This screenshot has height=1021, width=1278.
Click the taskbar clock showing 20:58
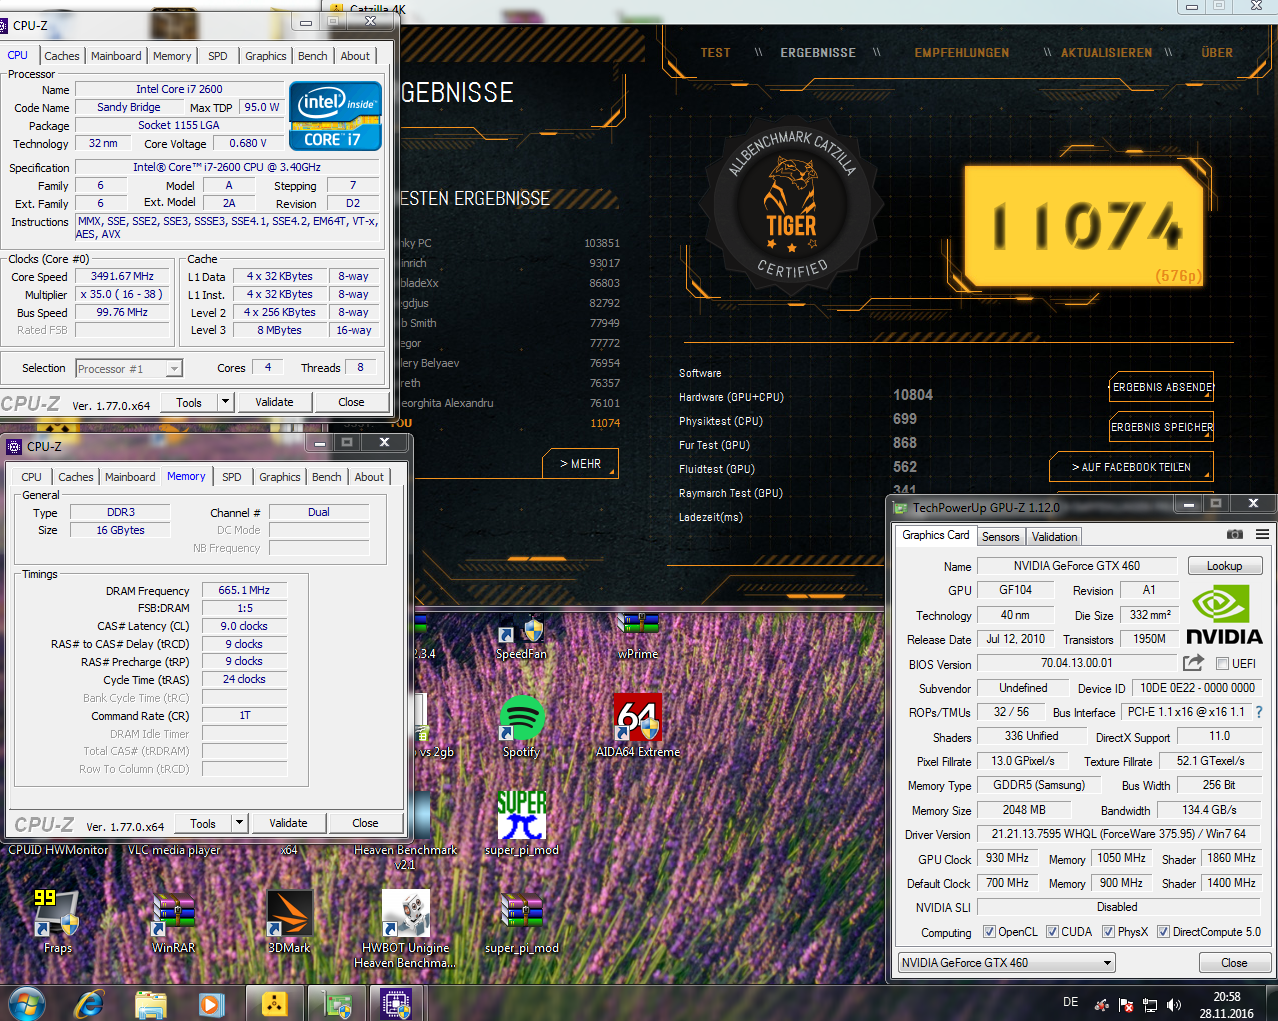pos(1227,1005)
